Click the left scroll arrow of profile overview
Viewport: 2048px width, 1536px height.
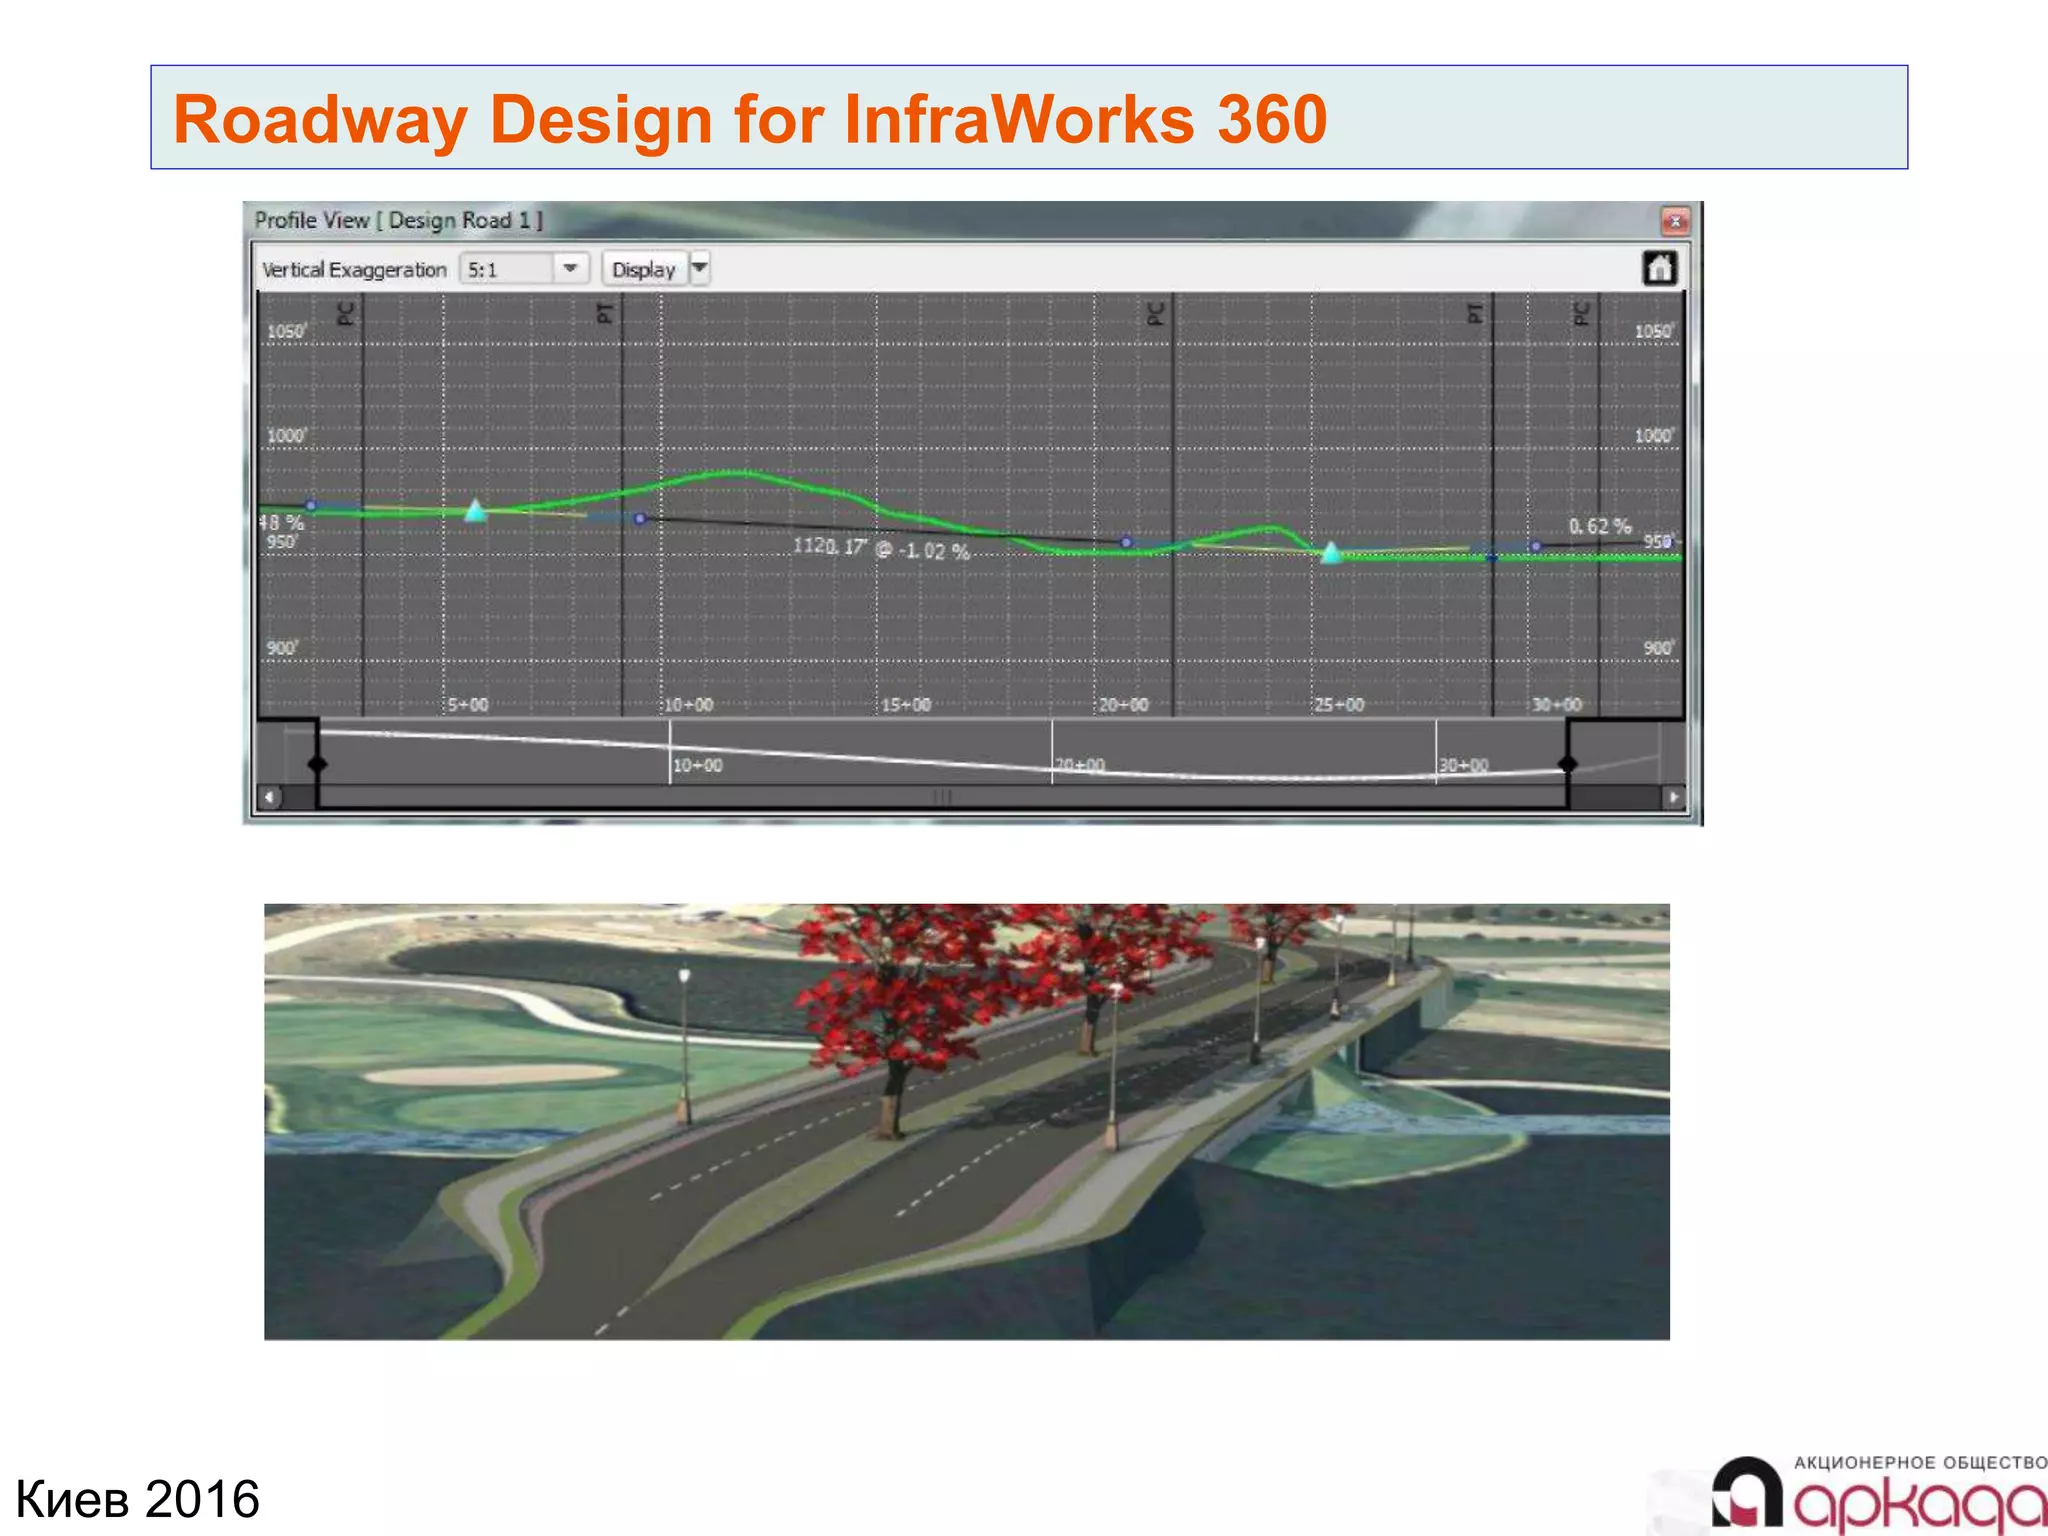269,797
